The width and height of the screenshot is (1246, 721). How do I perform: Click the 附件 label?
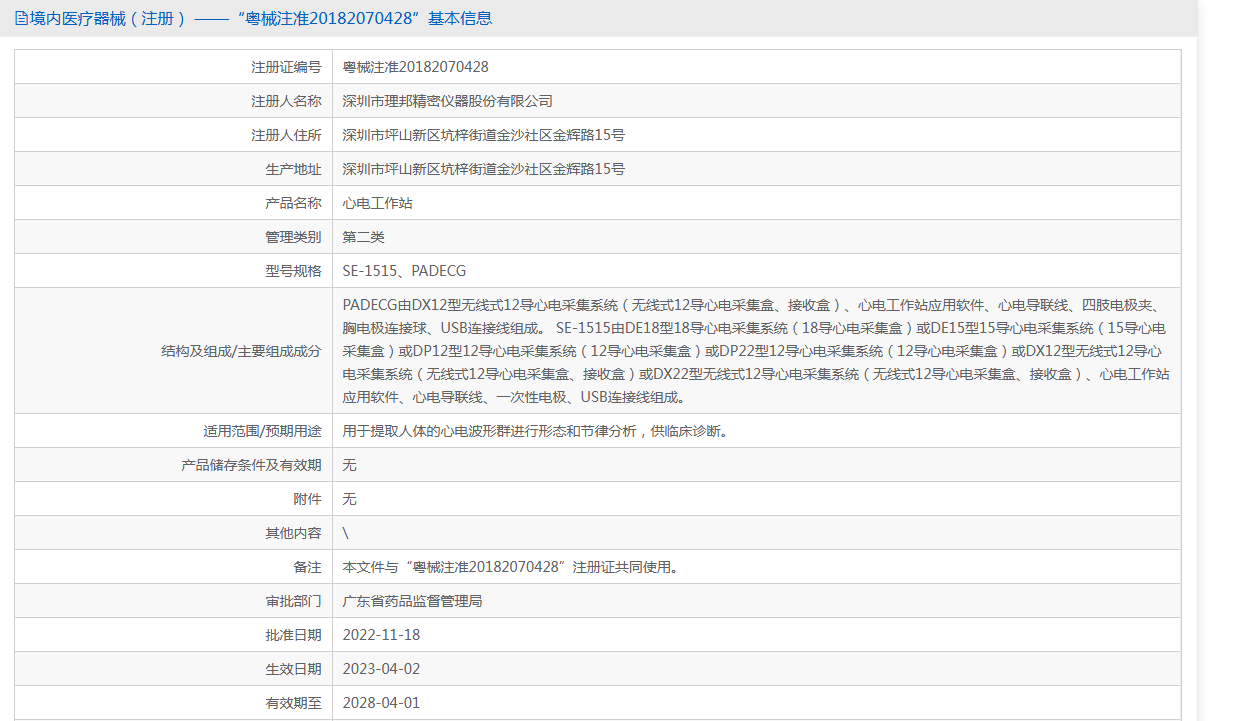click(307, 499)
